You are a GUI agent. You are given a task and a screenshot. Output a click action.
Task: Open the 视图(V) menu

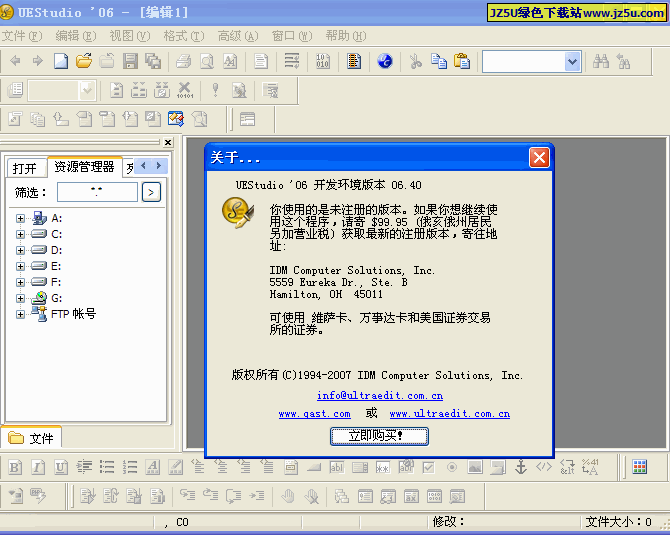coord(130,36)
